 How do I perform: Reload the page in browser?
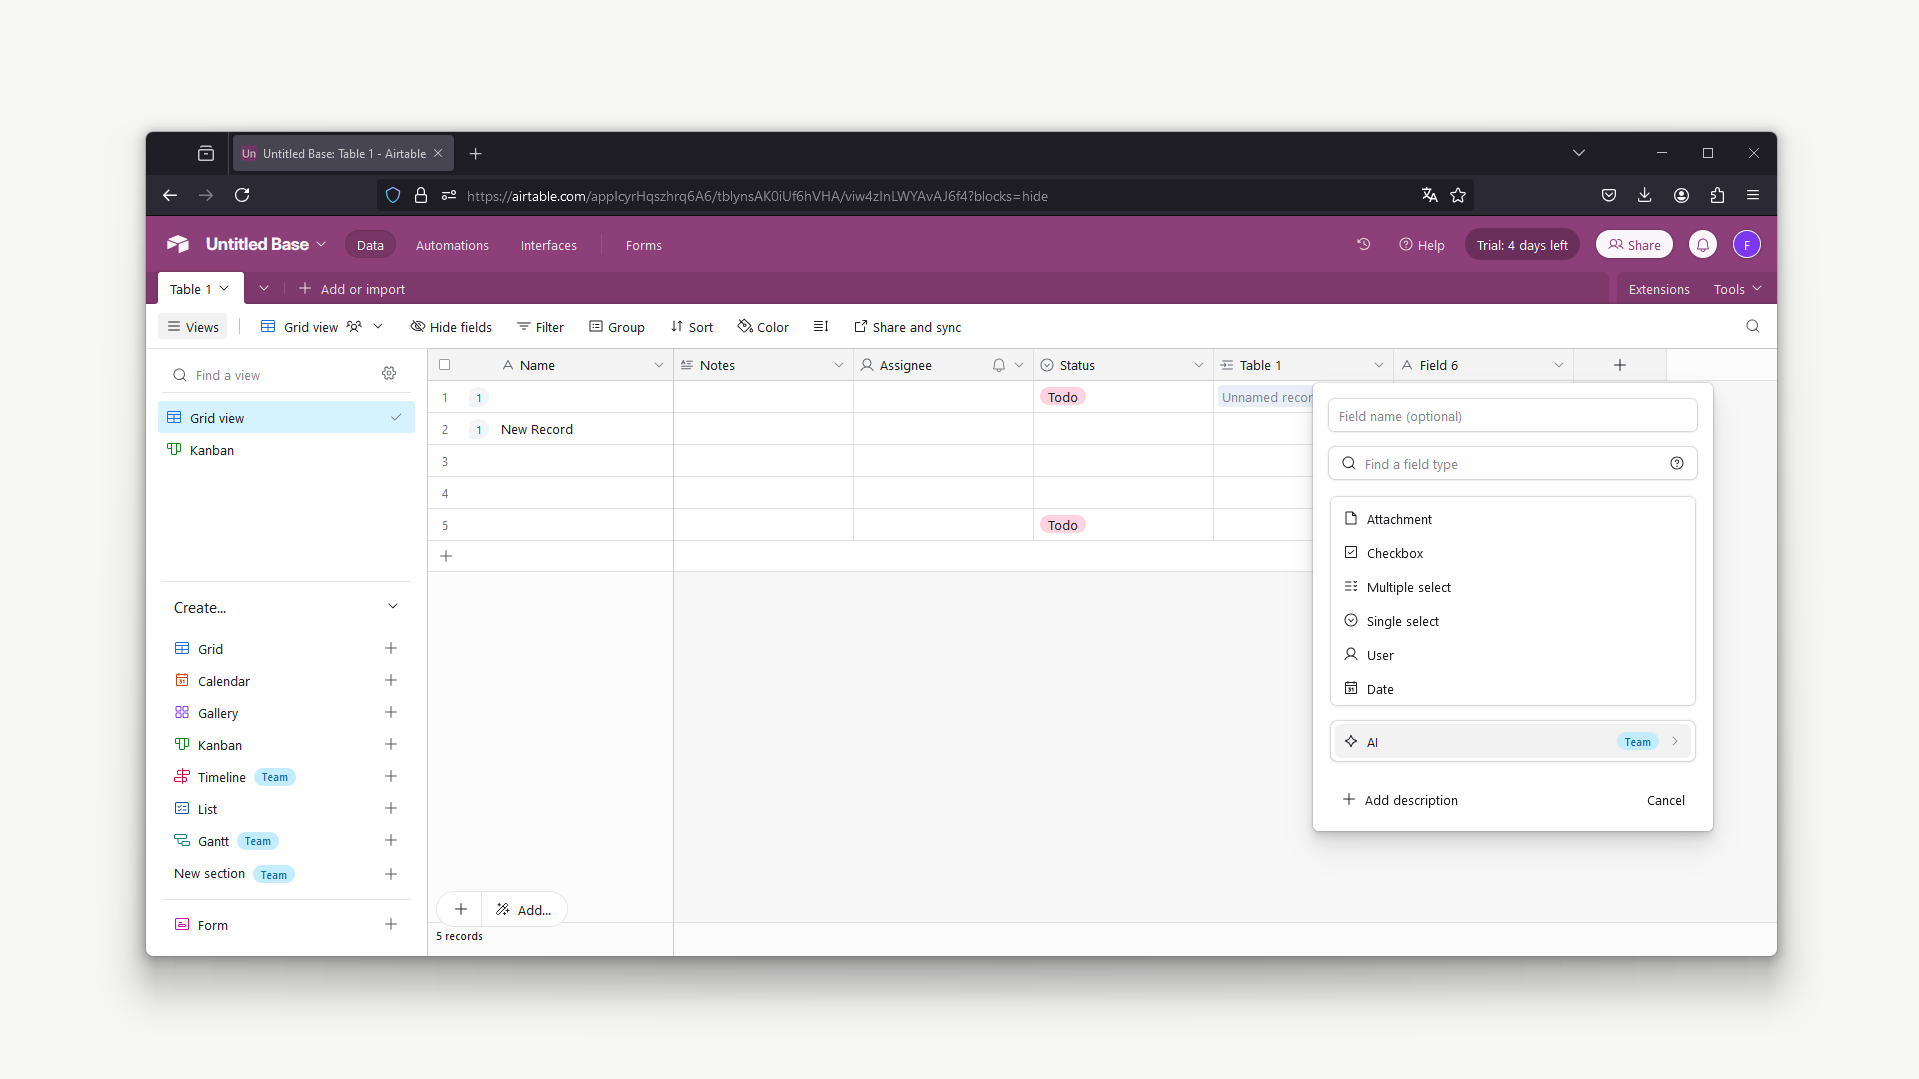point(242,195)
